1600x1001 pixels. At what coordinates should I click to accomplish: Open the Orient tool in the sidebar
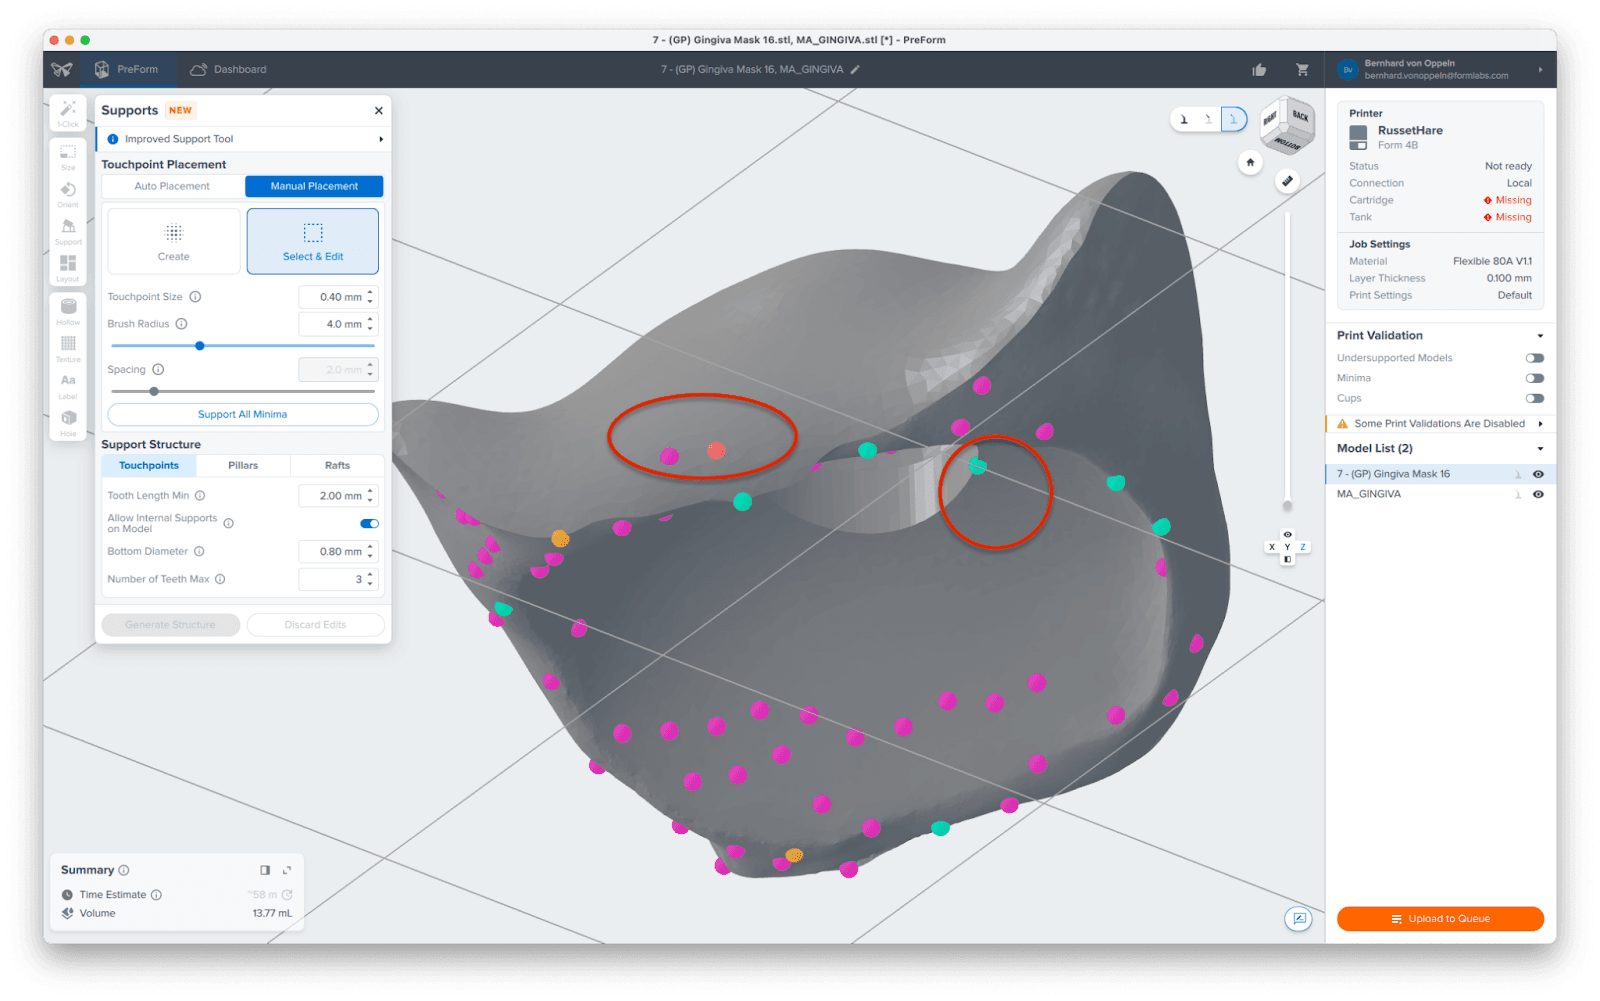point(68,192)
